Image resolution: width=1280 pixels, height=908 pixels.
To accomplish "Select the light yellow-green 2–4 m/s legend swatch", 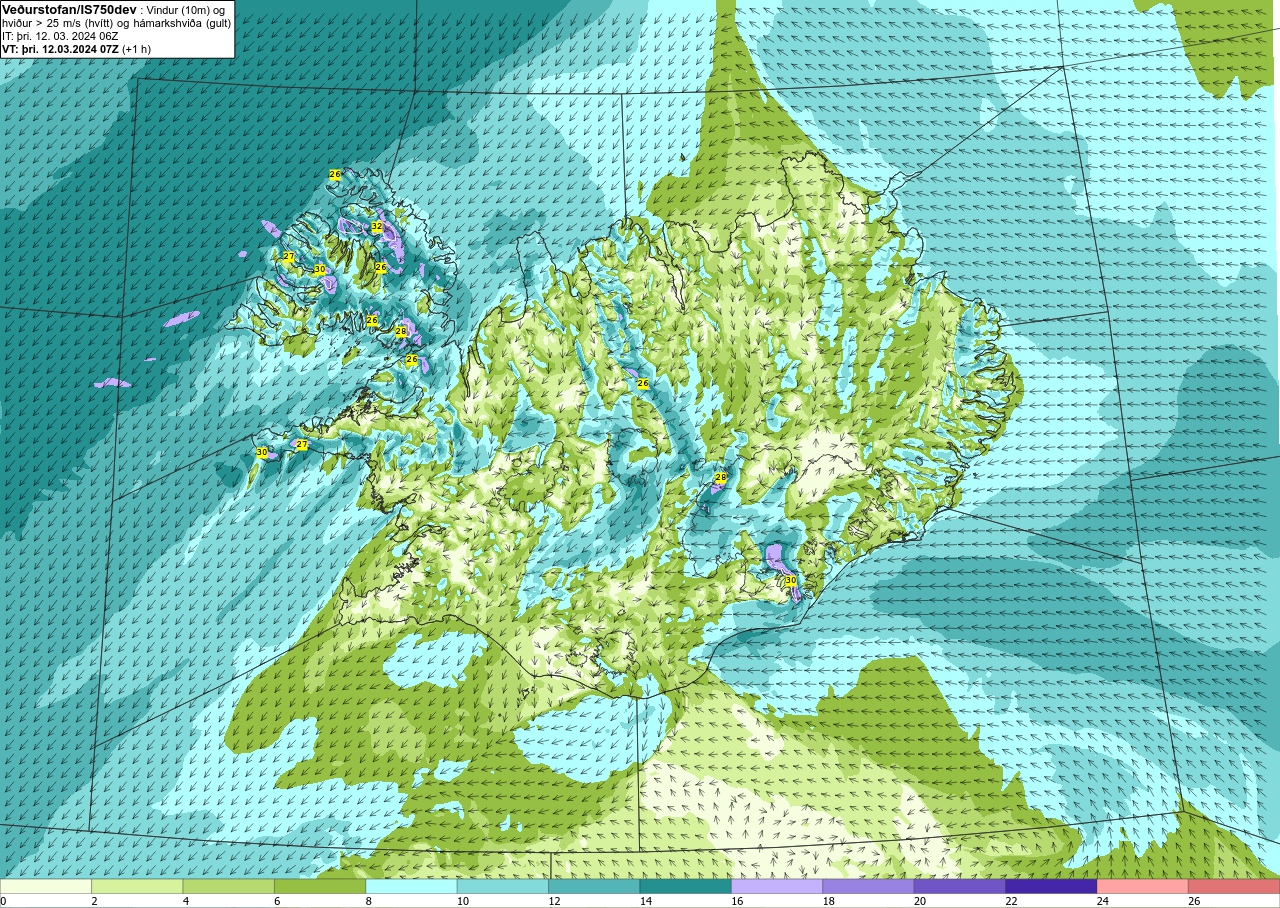I will pos(137,886).
